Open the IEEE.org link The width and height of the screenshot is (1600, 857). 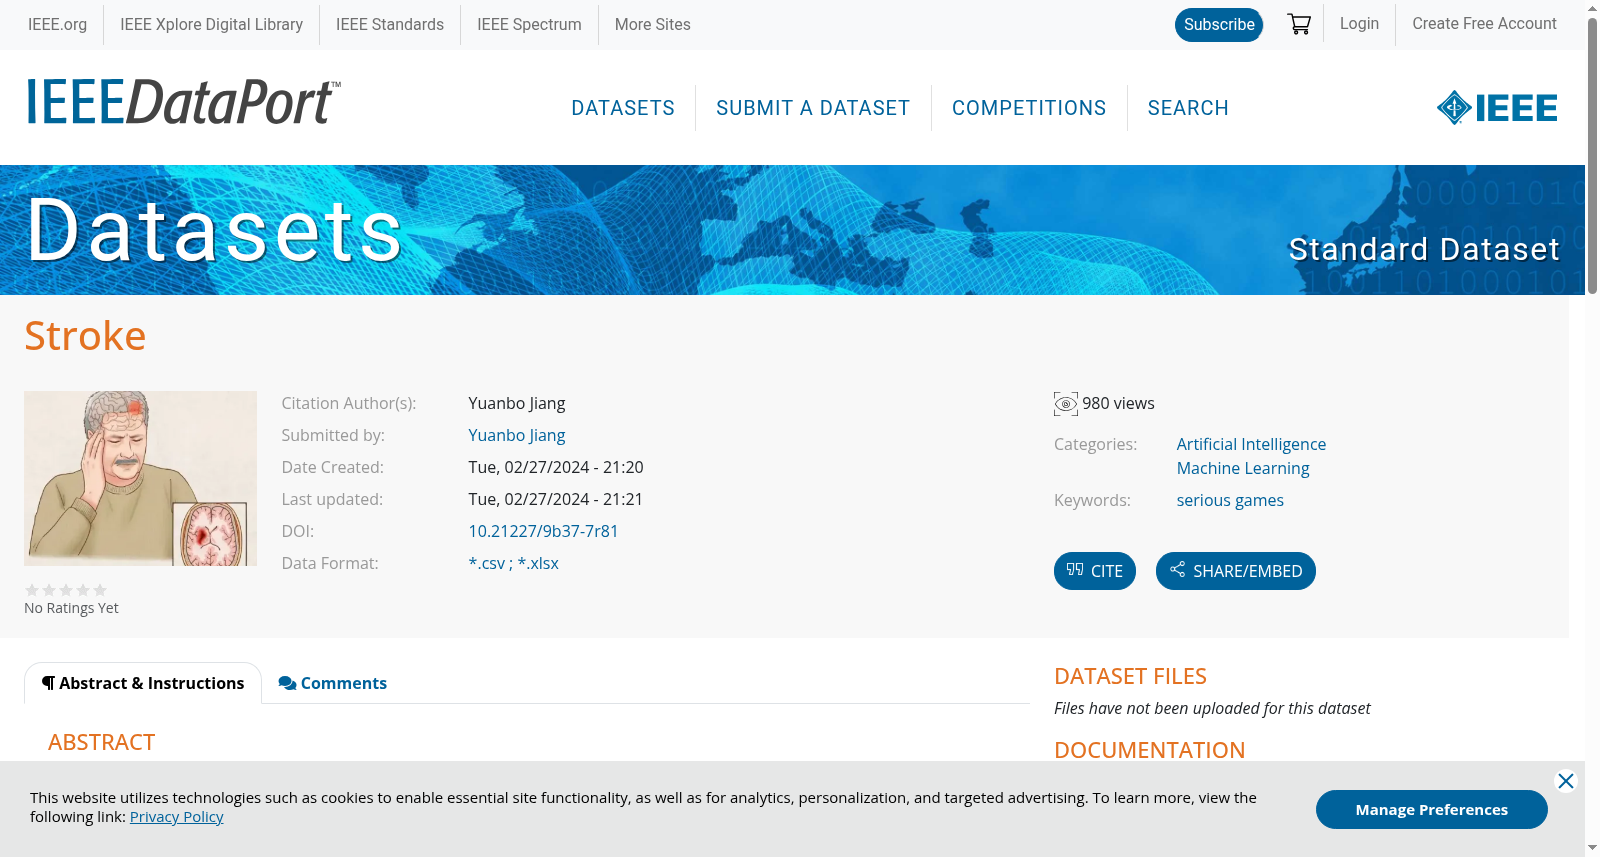pyautogui.click(x=58, y=25)
